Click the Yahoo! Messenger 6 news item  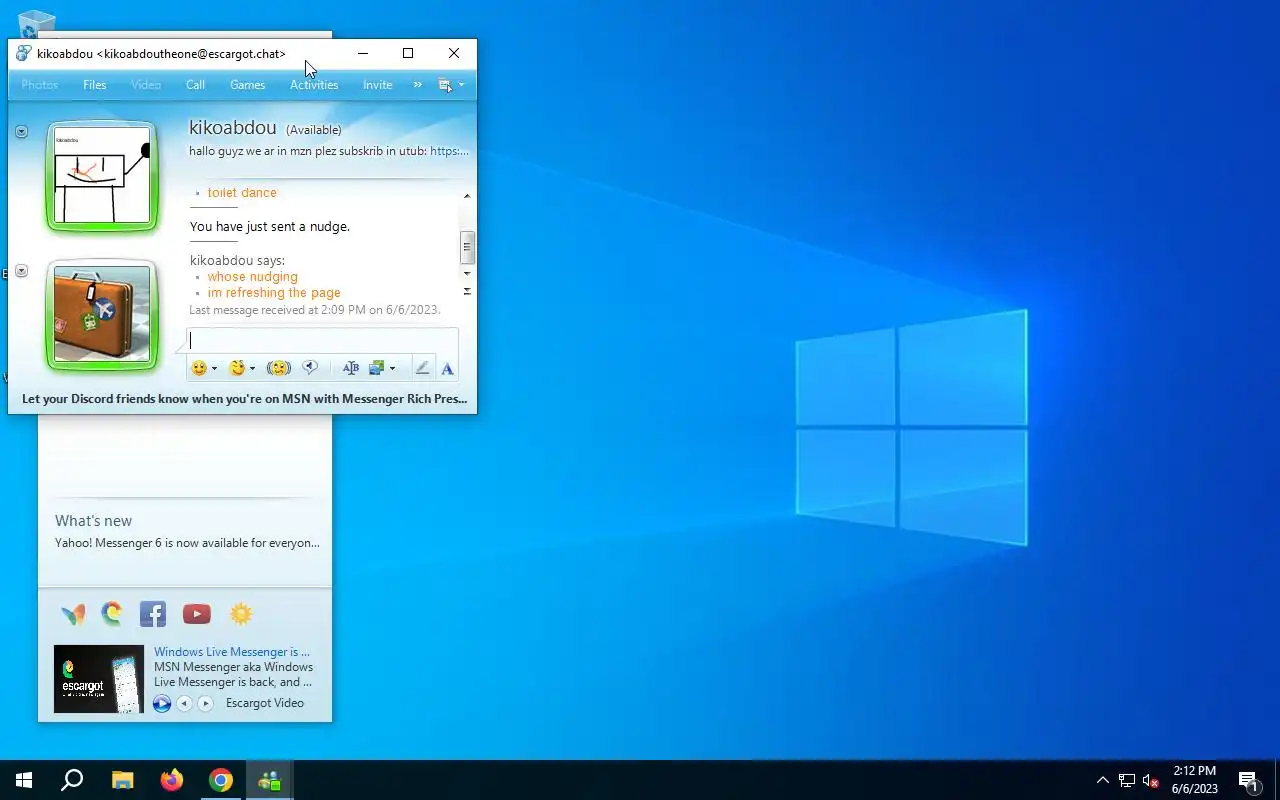tap(187, 543)
